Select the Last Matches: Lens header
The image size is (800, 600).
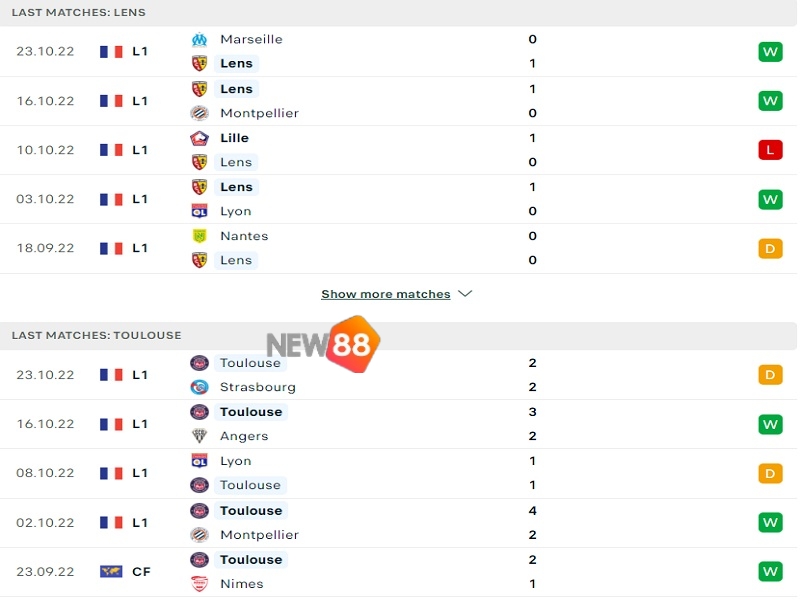(78, 12)
